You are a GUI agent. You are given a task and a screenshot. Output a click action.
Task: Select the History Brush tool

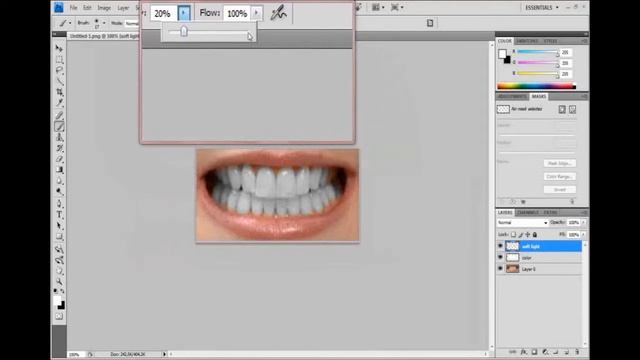(x=60, y=148)
